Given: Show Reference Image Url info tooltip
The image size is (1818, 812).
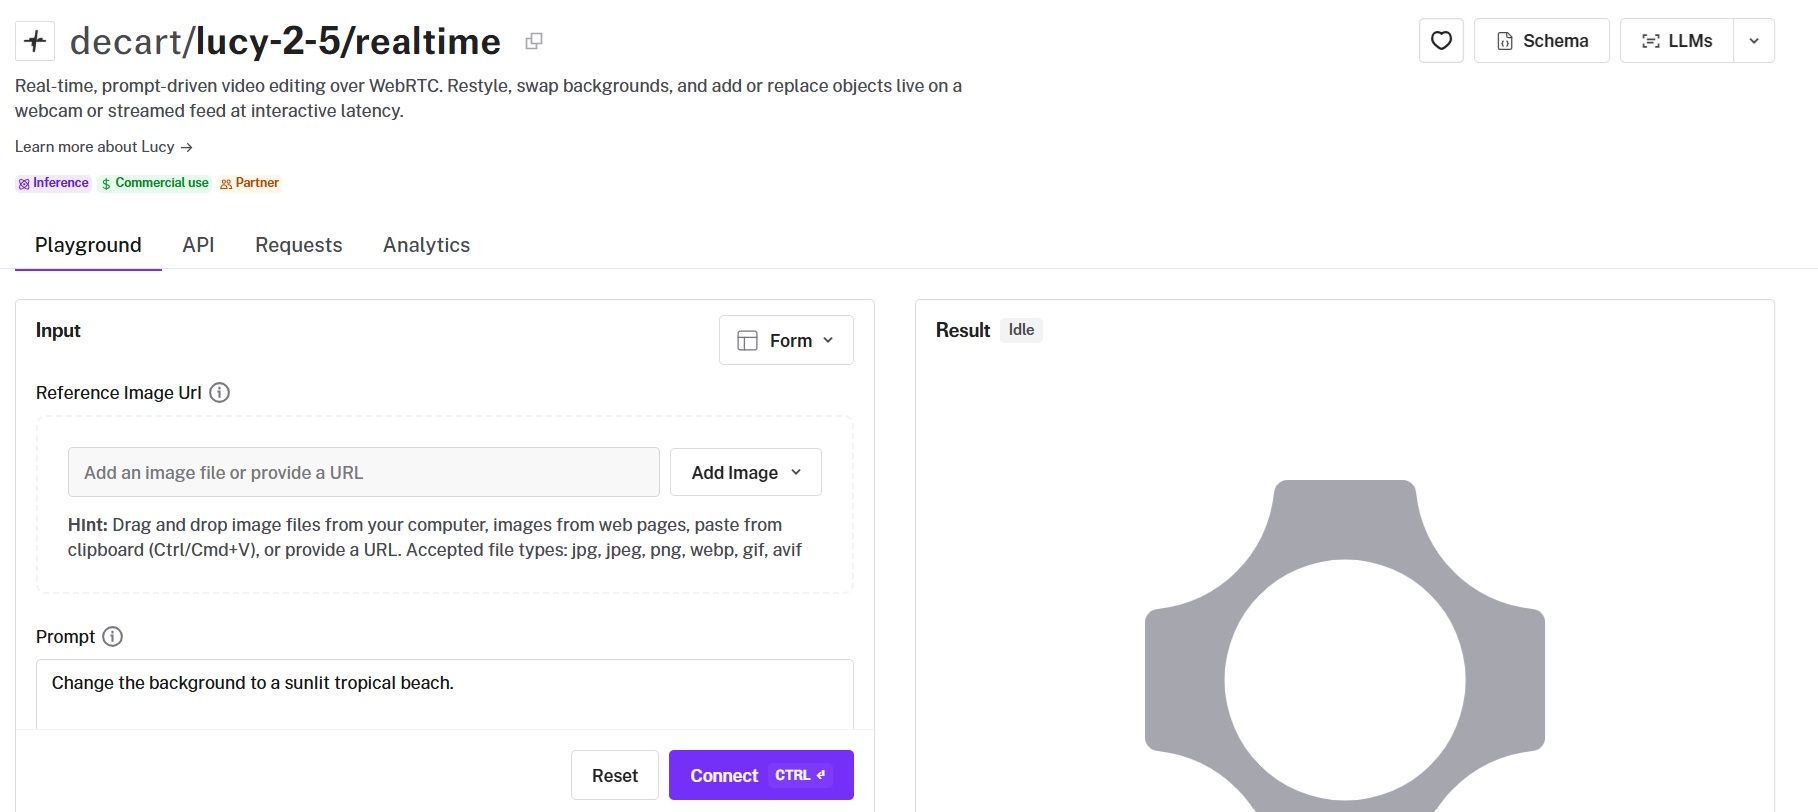Looking at the screenshot, I should 219,393.
